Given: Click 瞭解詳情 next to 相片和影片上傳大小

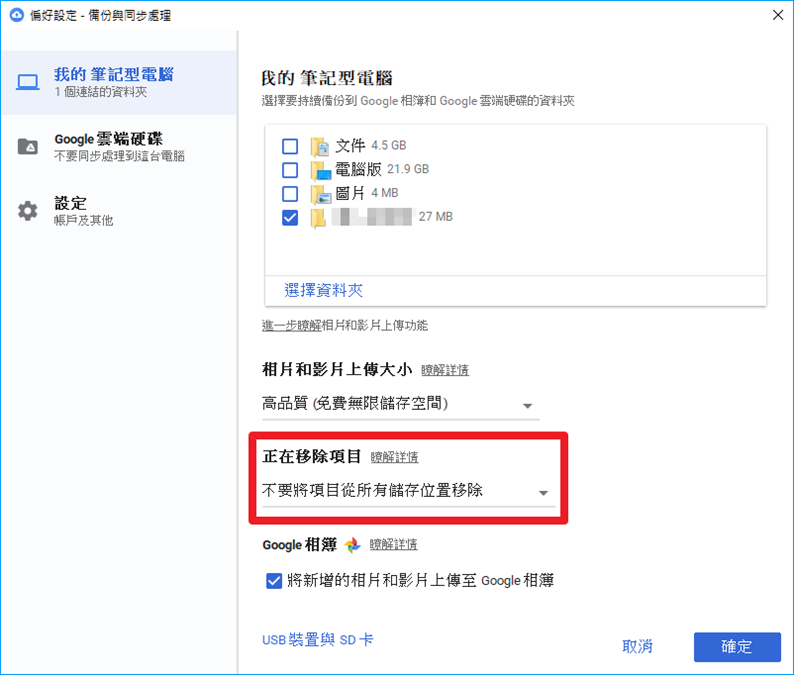Looking at the screenshot, I should [445, 371].
